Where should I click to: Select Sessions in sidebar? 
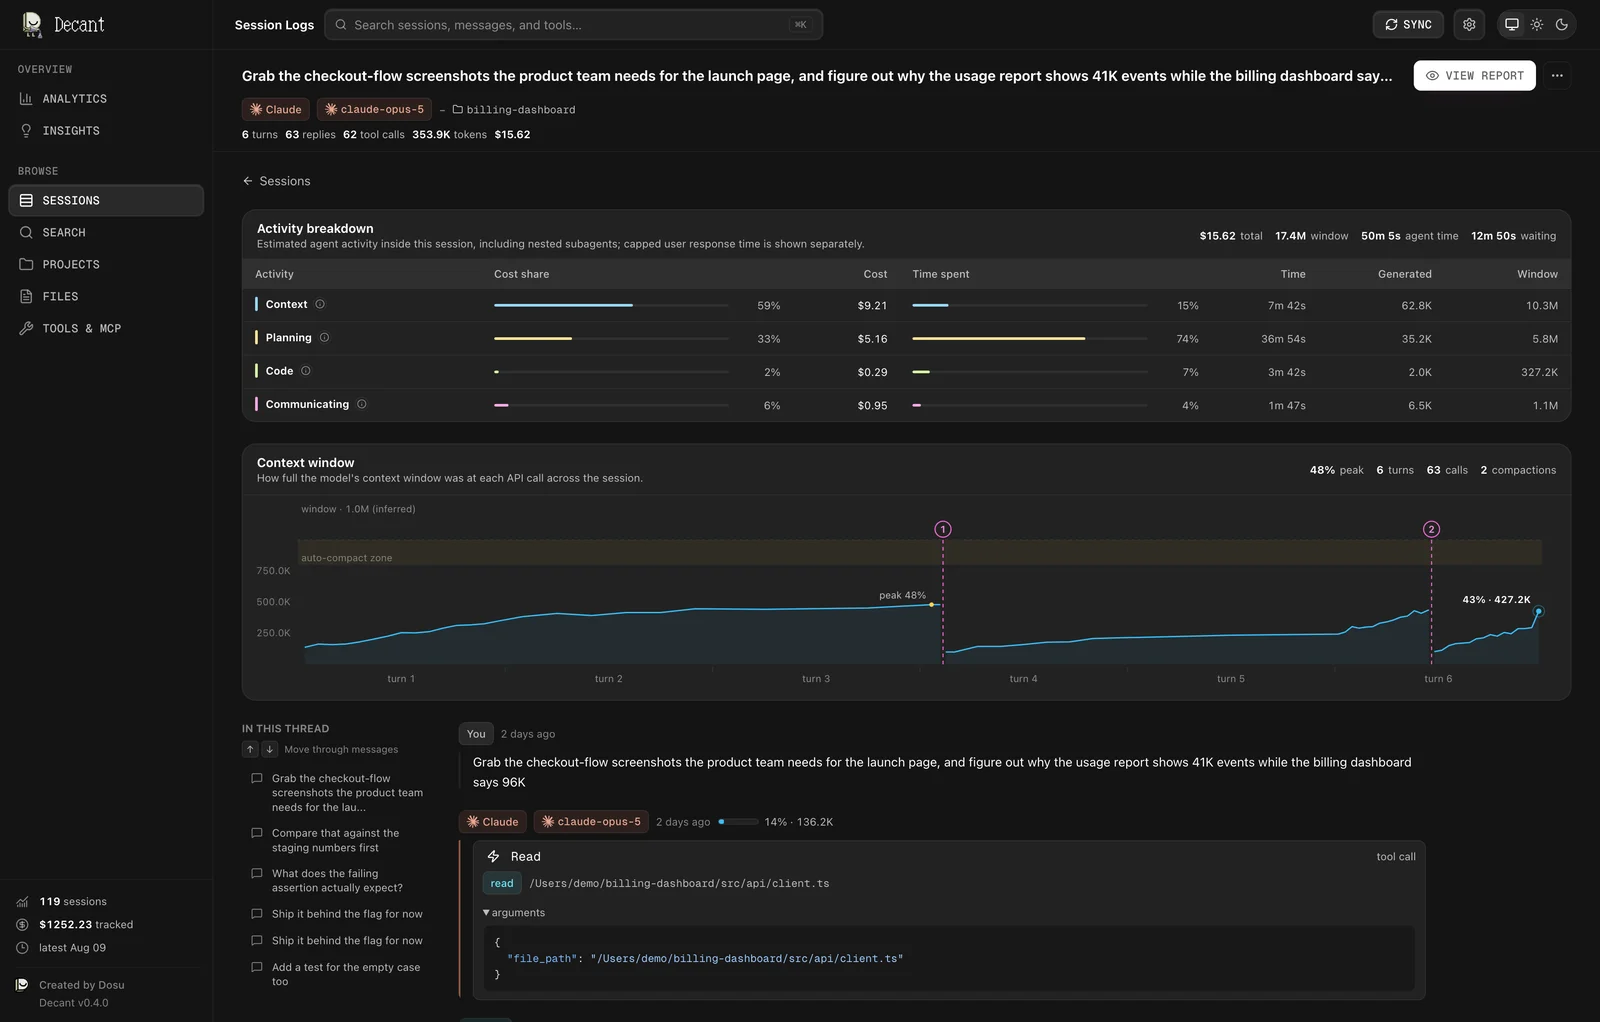(106, 201)
